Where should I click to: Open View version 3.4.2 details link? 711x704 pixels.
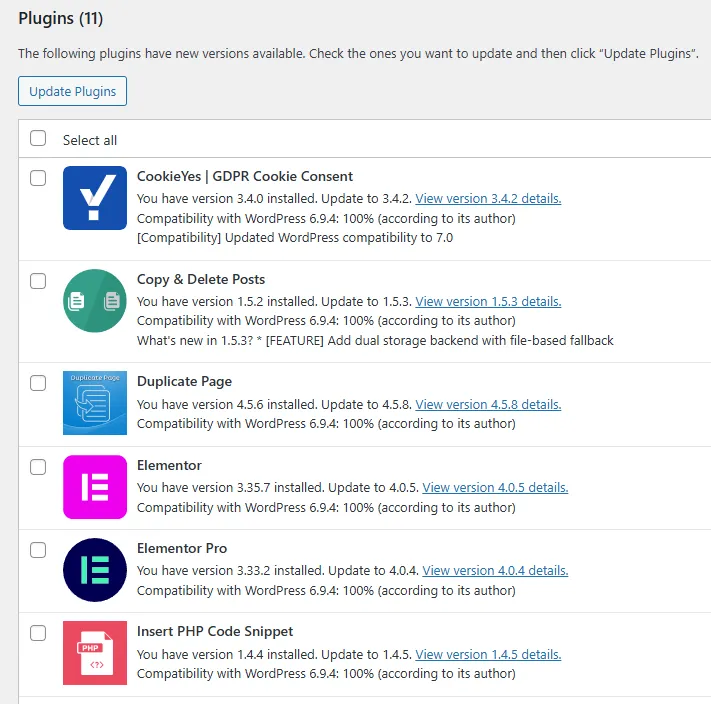(x=488, y=199)
